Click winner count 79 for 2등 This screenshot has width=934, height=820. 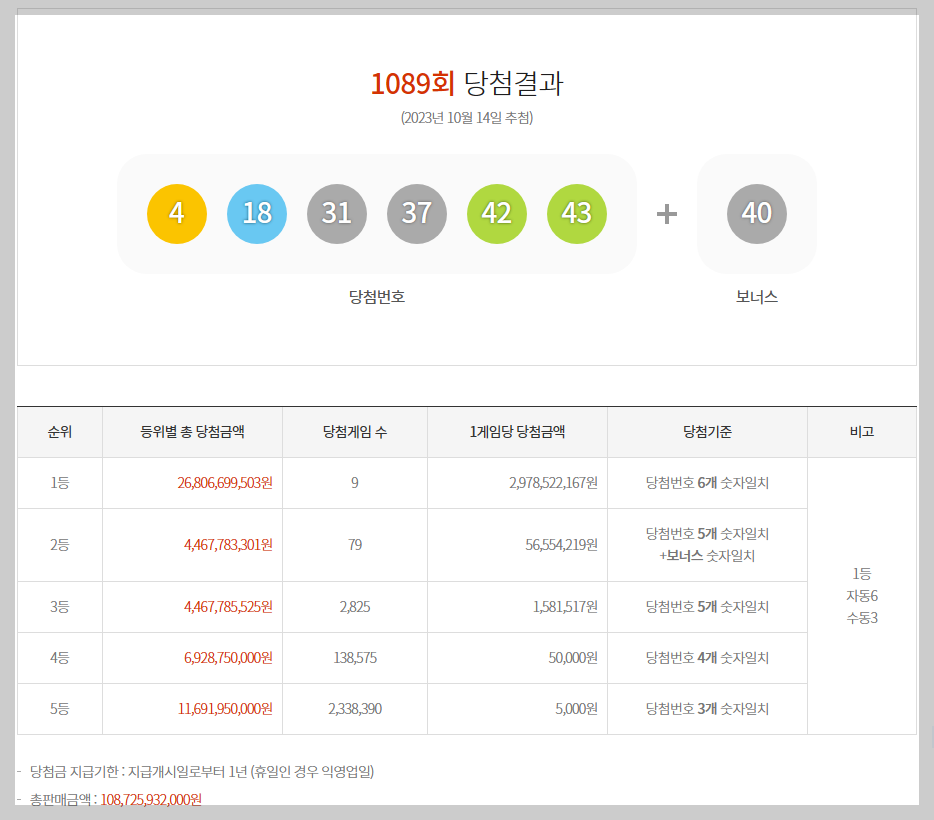coord(355,545)
